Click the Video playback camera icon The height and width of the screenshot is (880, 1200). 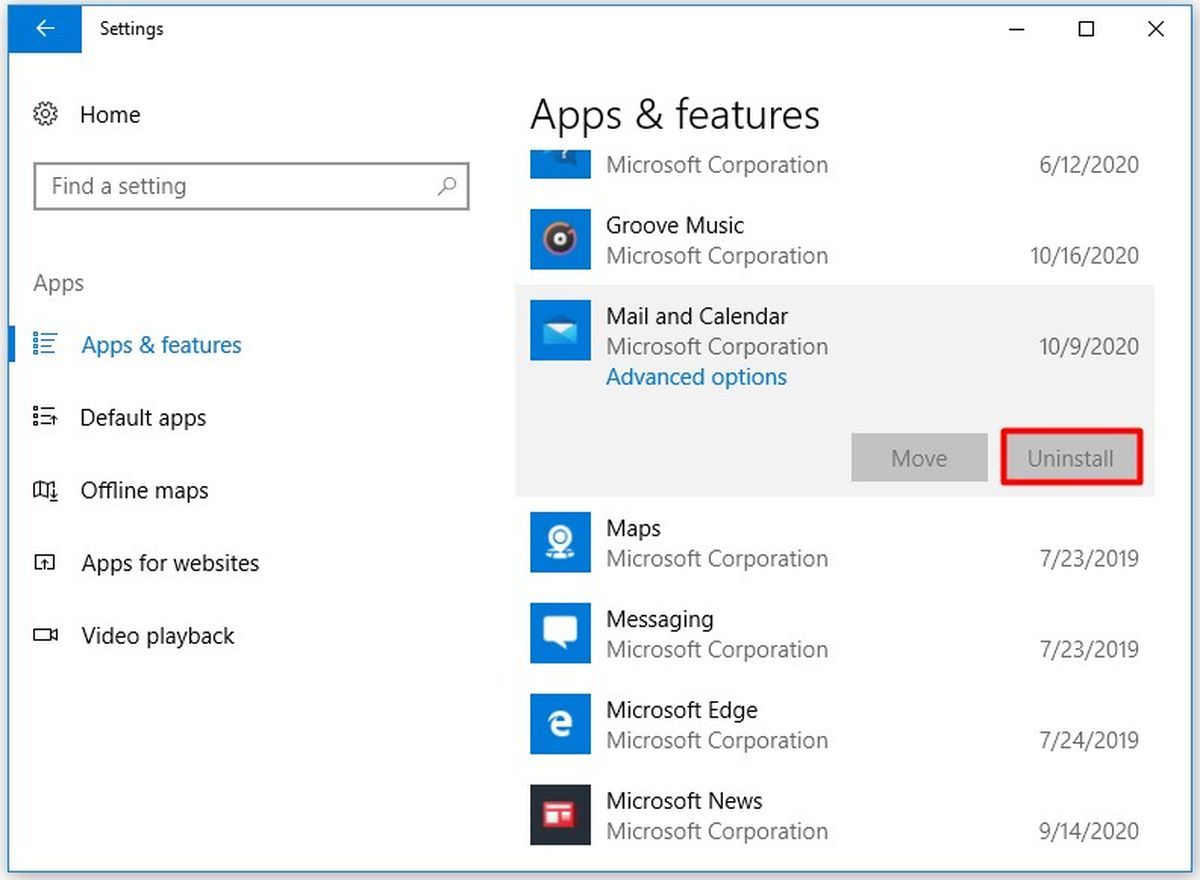(46, 635)
